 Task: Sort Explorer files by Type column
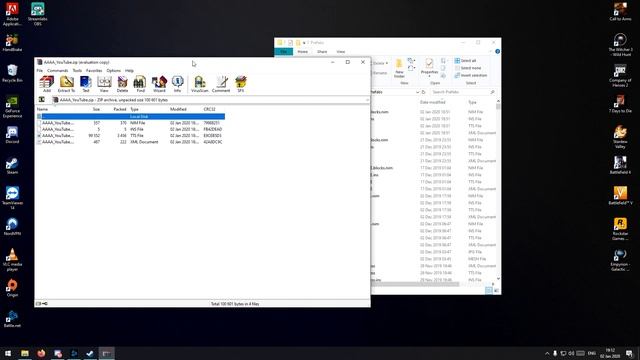coord(472,102)
